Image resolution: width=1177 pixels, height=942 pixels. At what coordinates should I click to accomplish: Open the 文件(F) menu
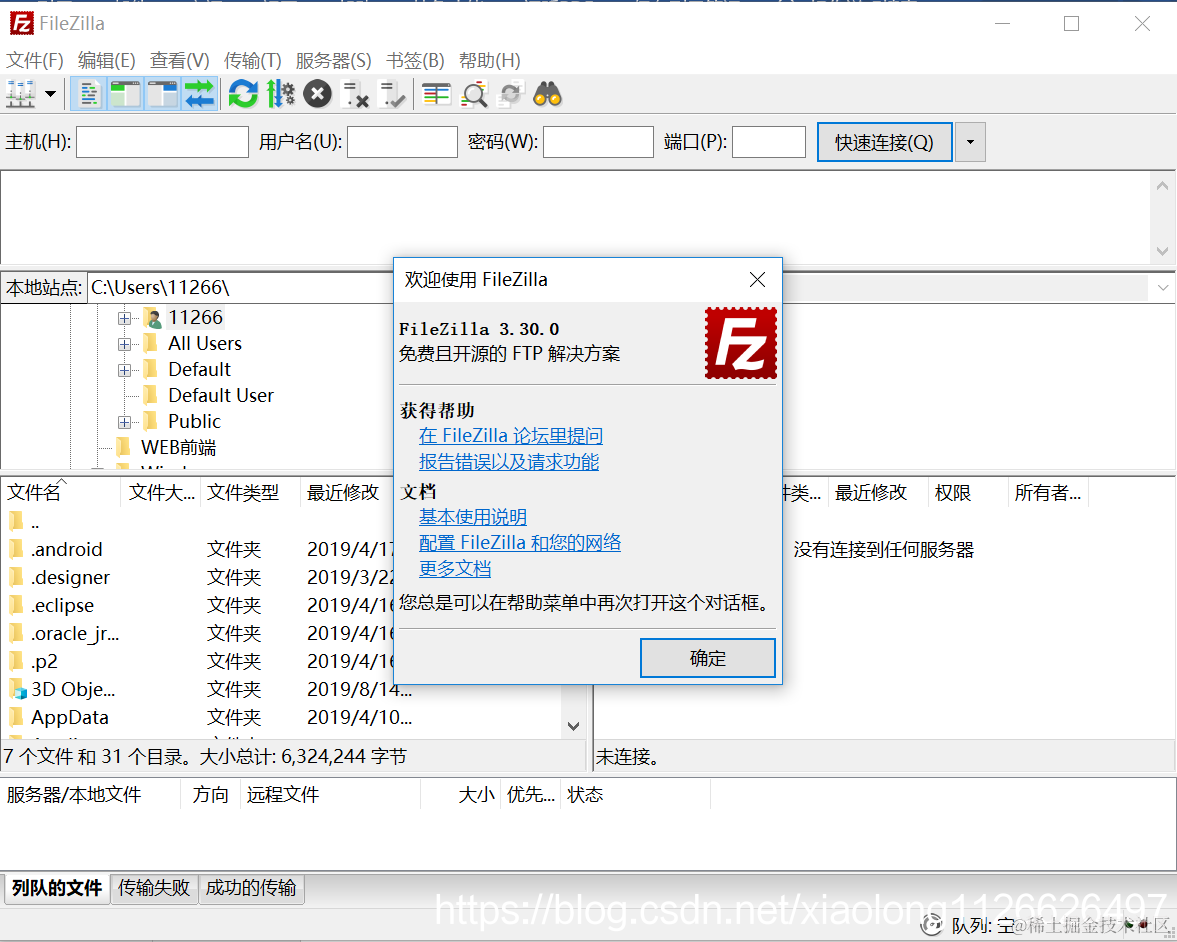coord(35,60)
